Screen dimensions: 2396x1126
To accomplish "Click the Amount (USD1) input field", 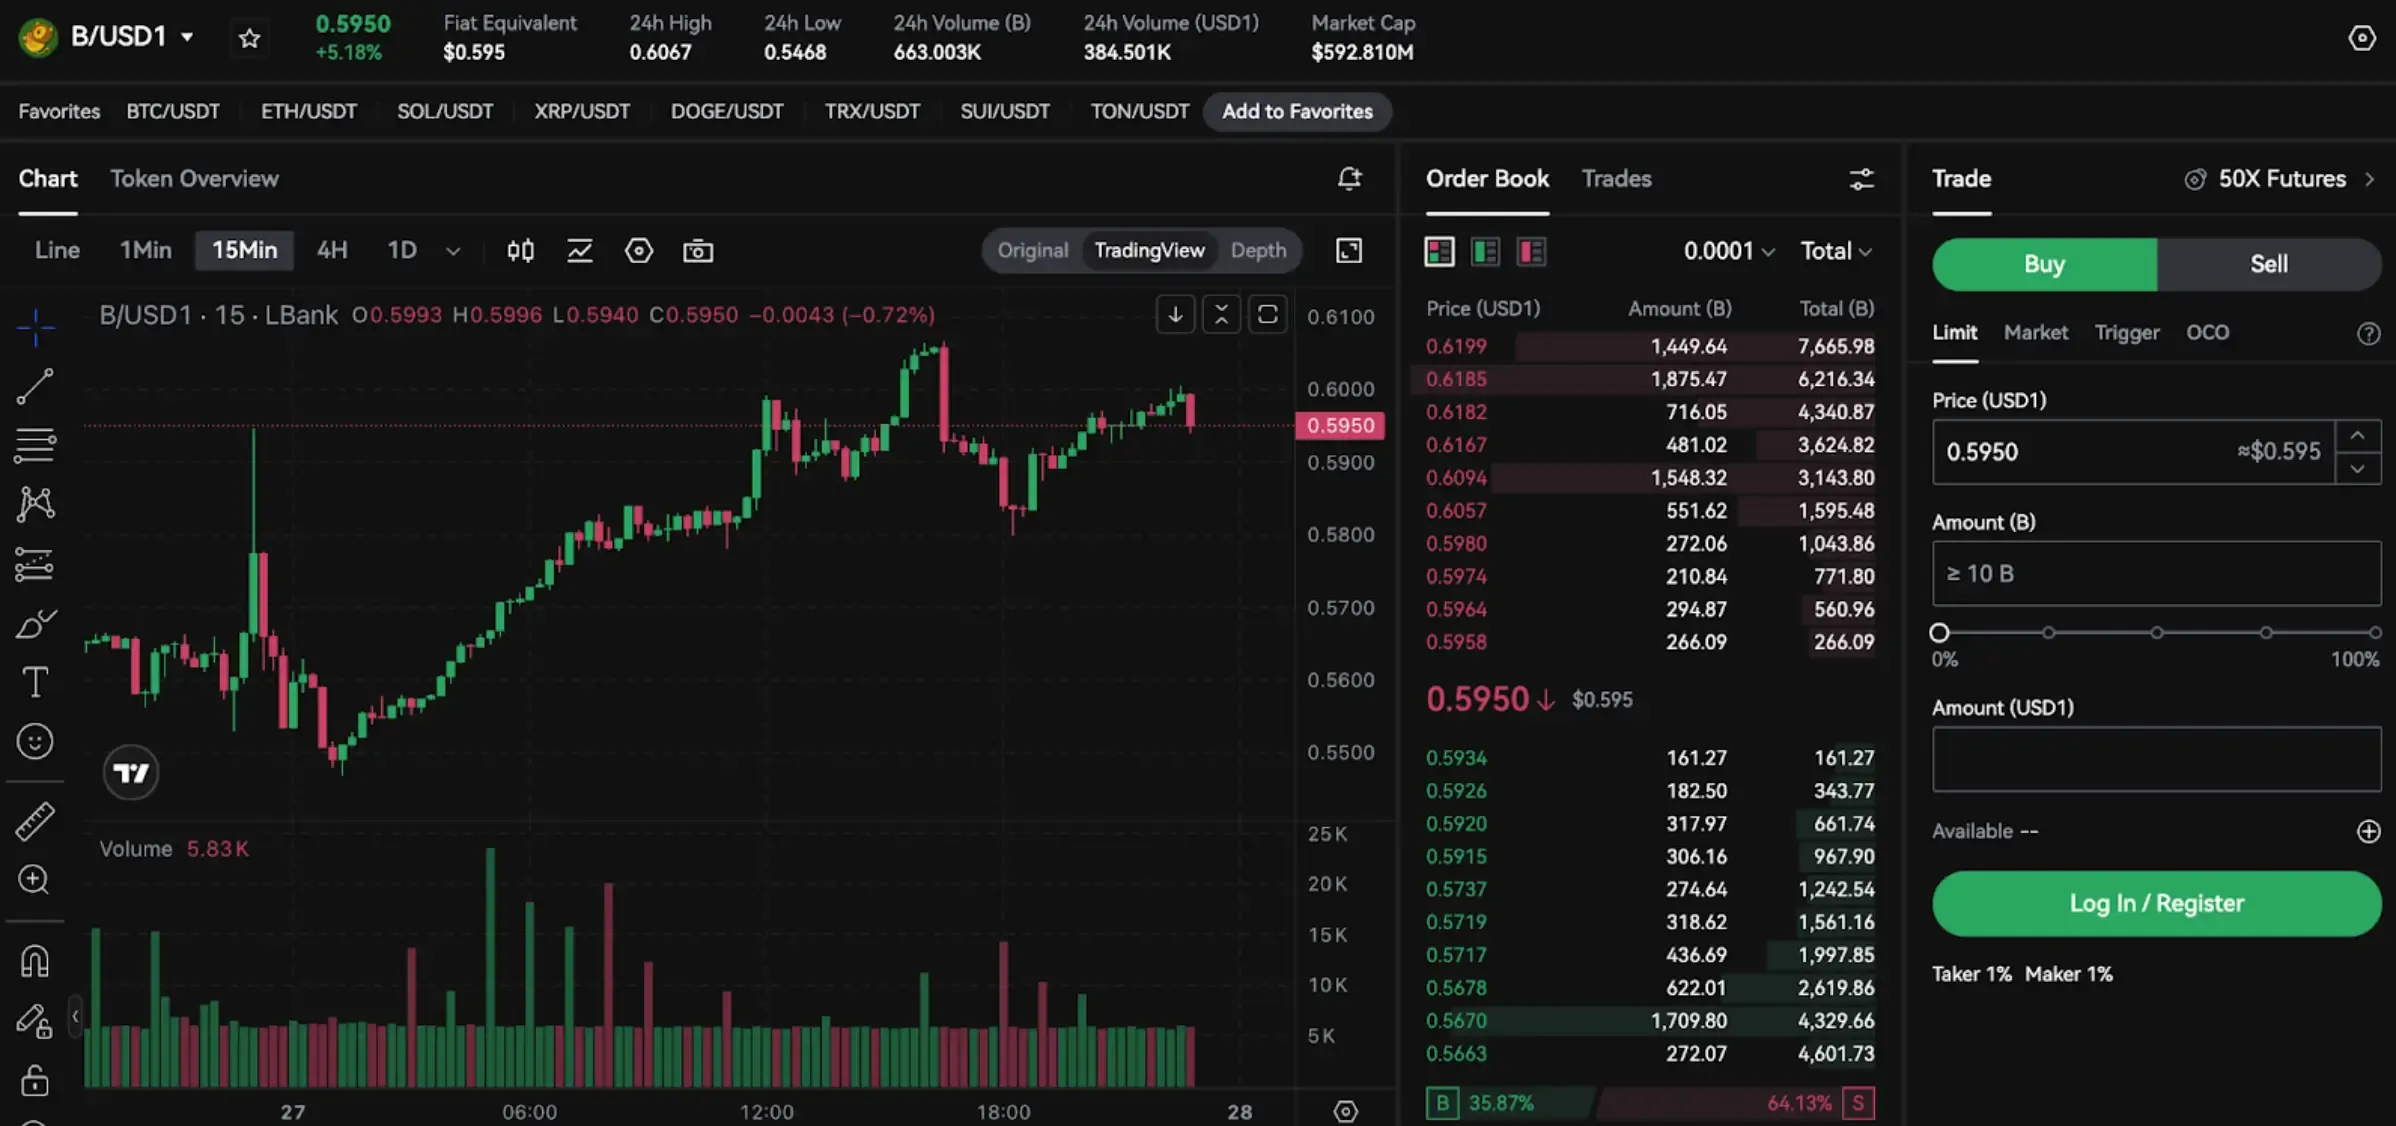I will (2155, 760).
